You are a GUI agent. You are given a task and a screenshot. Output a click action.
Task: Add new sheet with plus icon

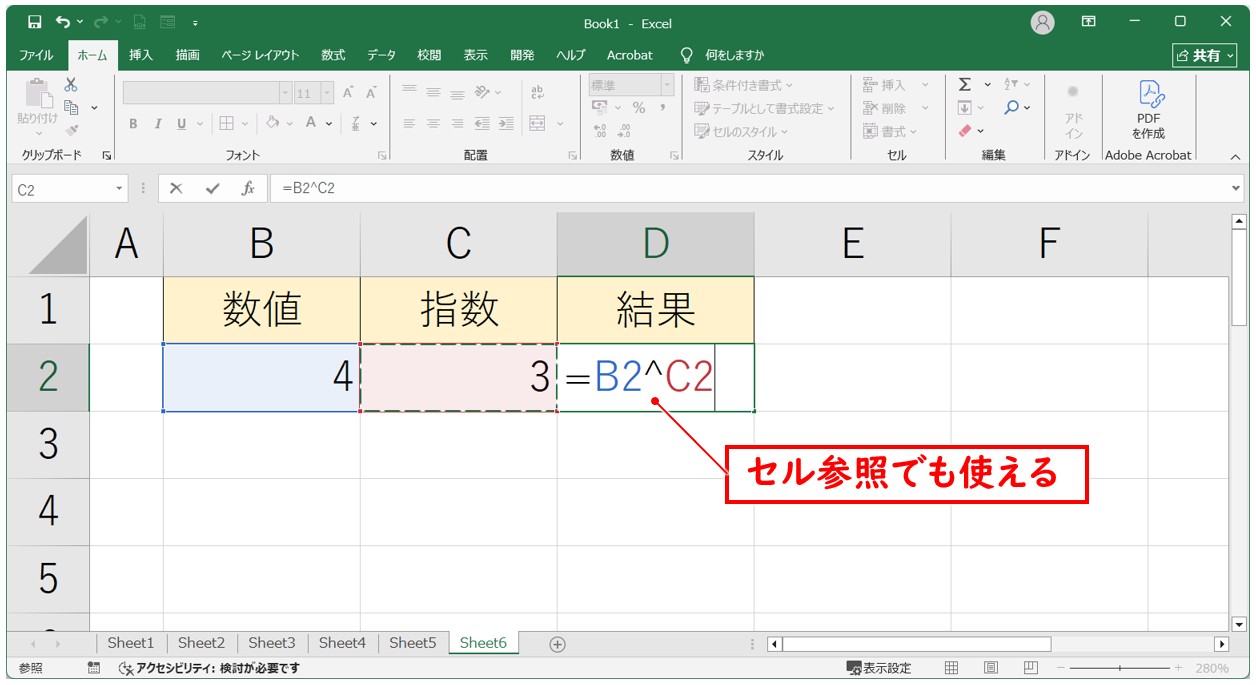(x=558, y=644)
